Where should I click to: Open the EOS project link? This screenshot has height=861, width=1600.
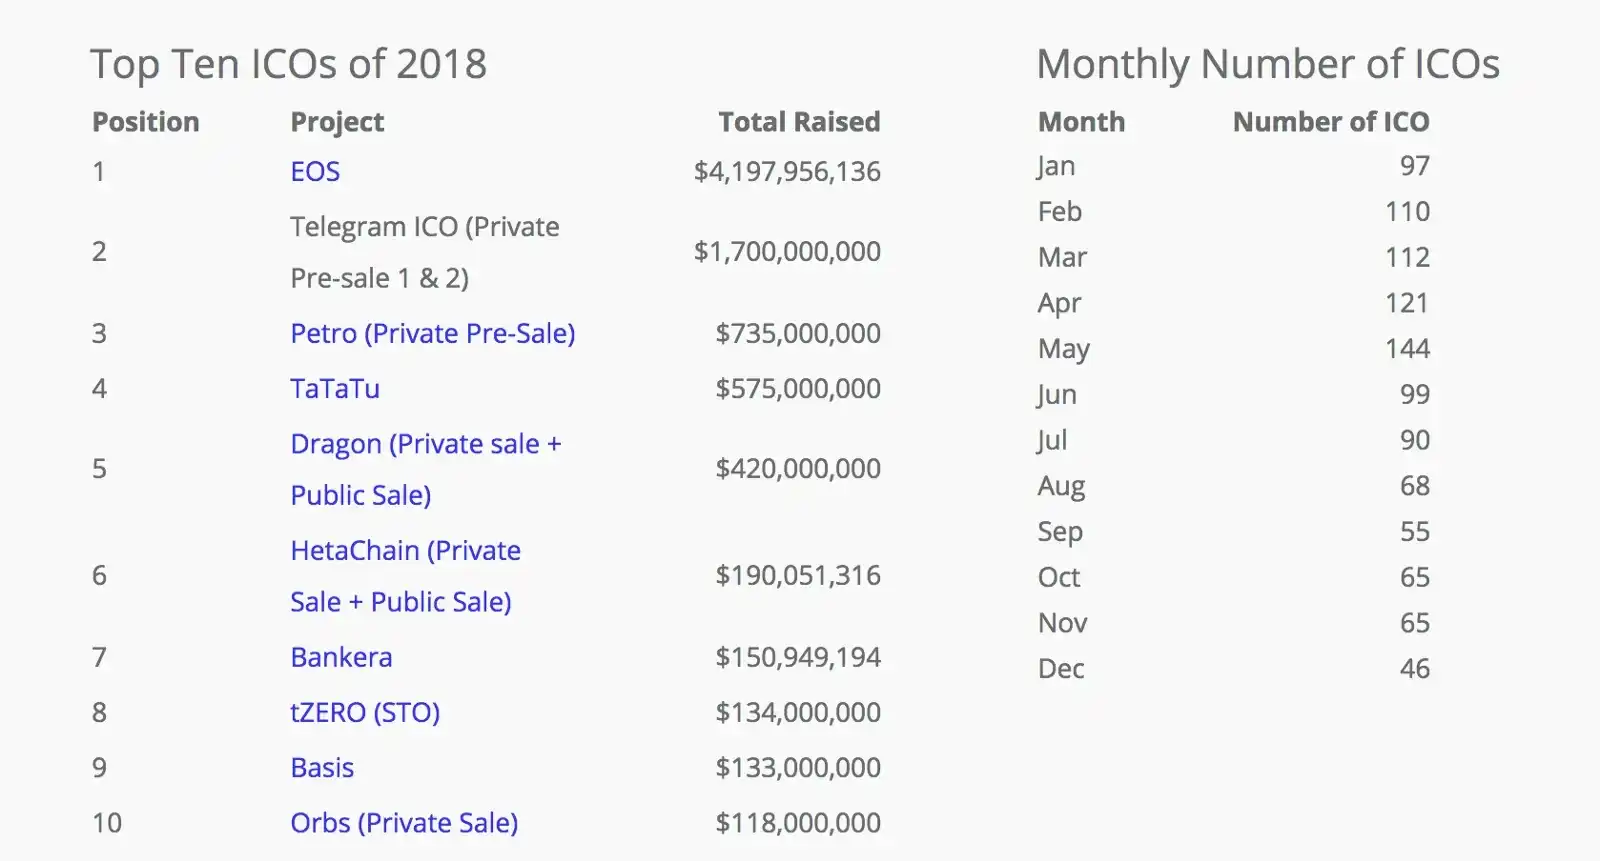click(x=315, y=172)
